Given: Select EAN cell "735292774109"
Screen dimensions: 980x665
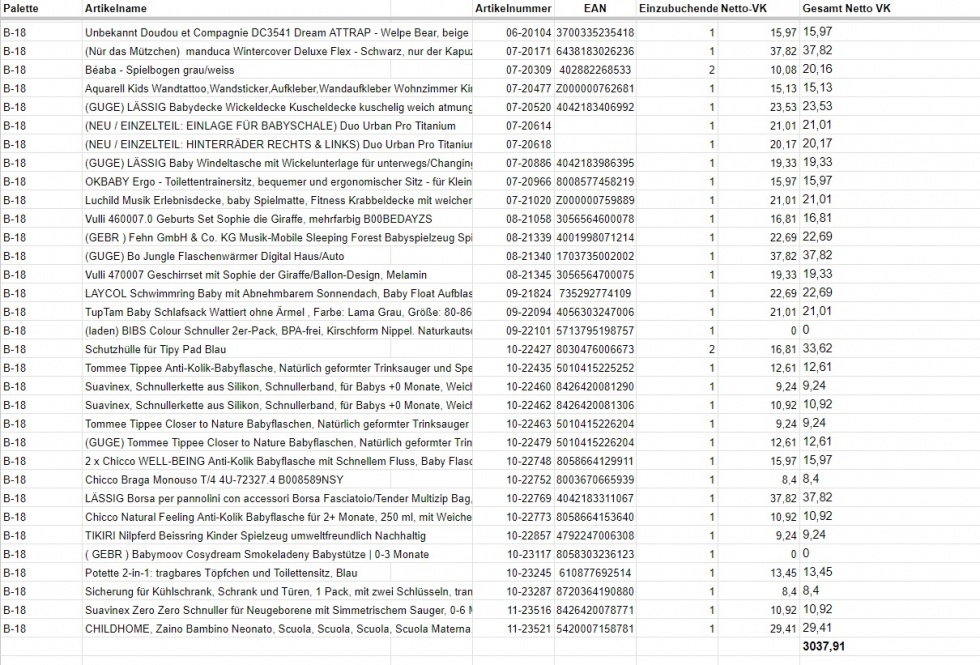Looking at the screenshot, I should coord(595,294).
